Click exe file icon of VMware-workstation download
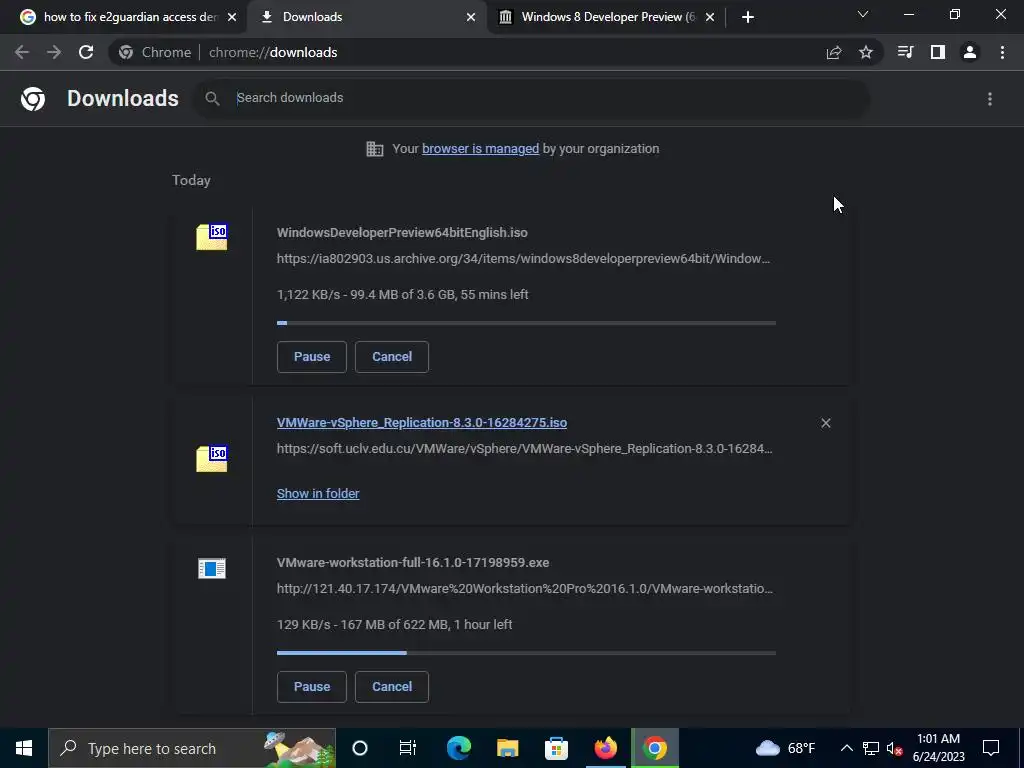Viewport: 1024px width, 768px height. coord(212,568)
